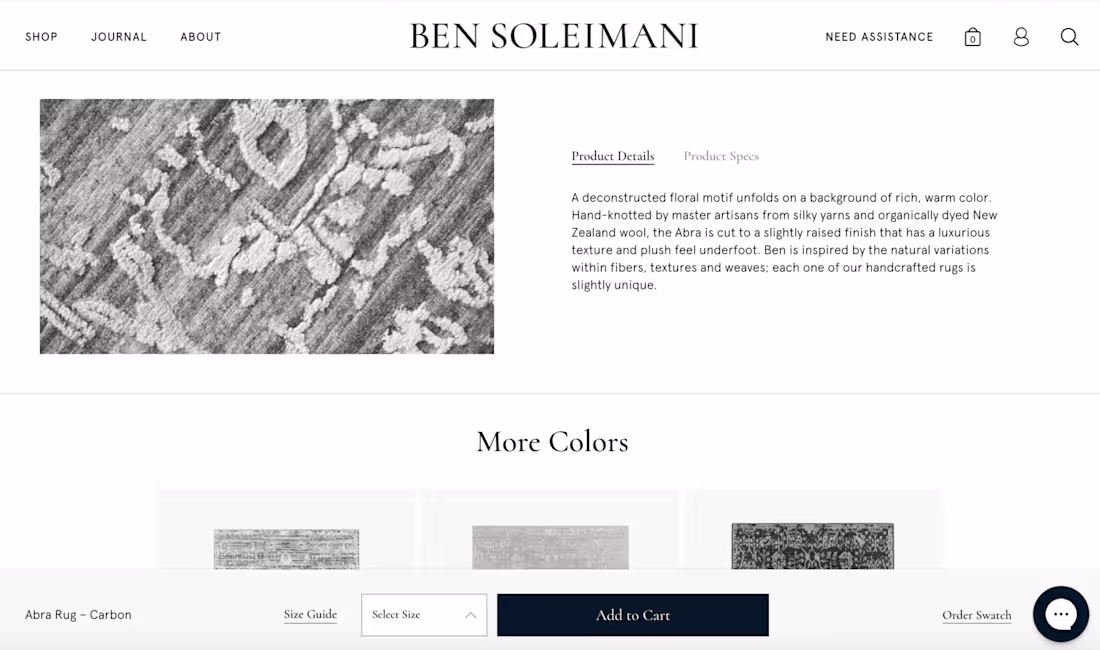
Task: Click the Order Swatch link
Action: click(x=976, y=615)
